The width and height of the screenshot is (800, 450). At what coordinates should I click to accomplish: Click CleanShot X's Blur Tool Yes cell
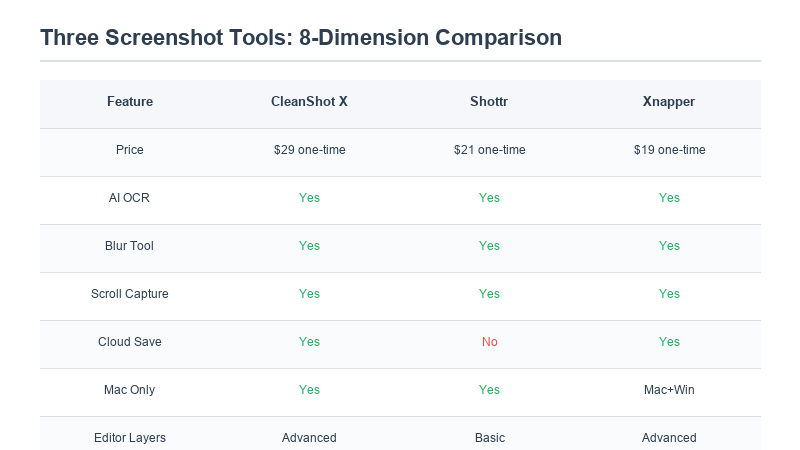[x=309, y=245]
